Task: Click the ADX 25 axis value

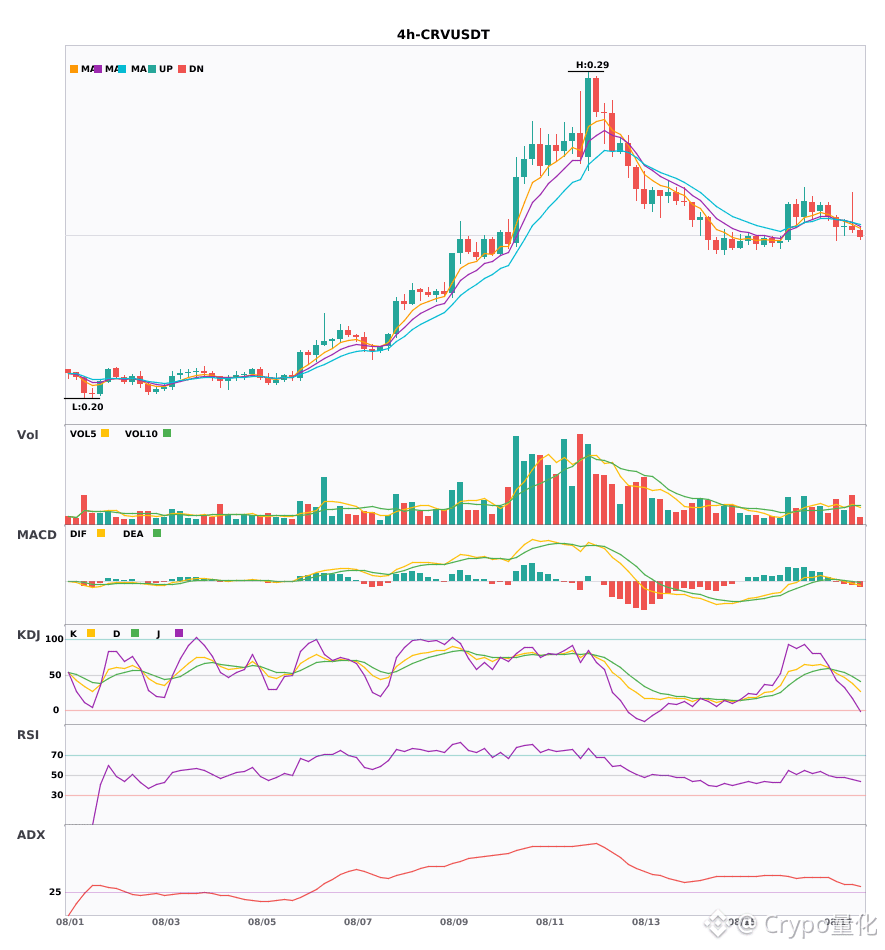Action: (55, 892)
